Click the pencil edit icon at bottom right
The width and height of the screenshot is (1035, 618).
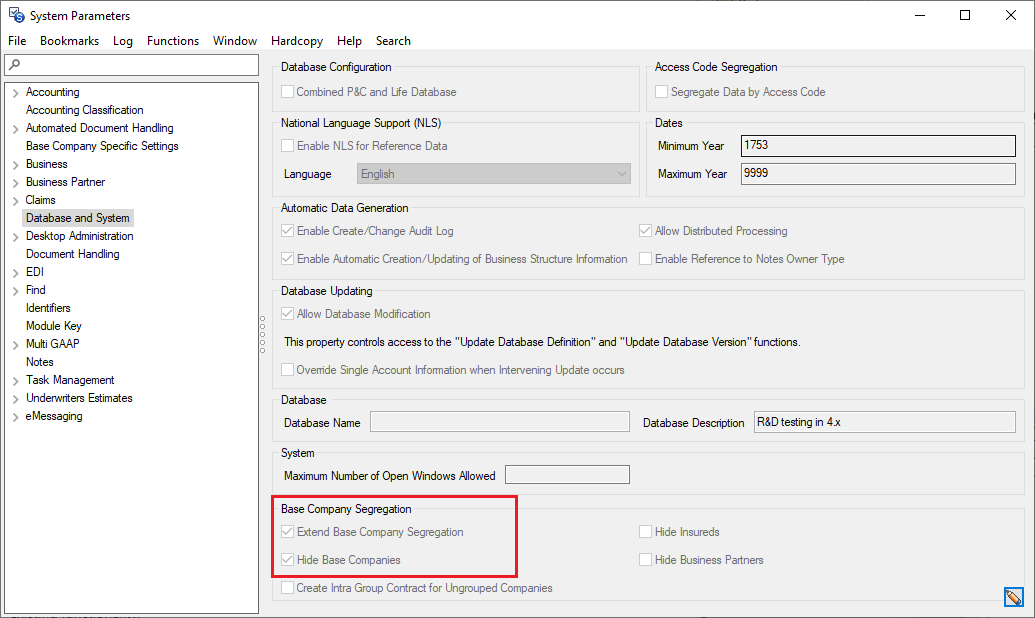click(1013, 597)
